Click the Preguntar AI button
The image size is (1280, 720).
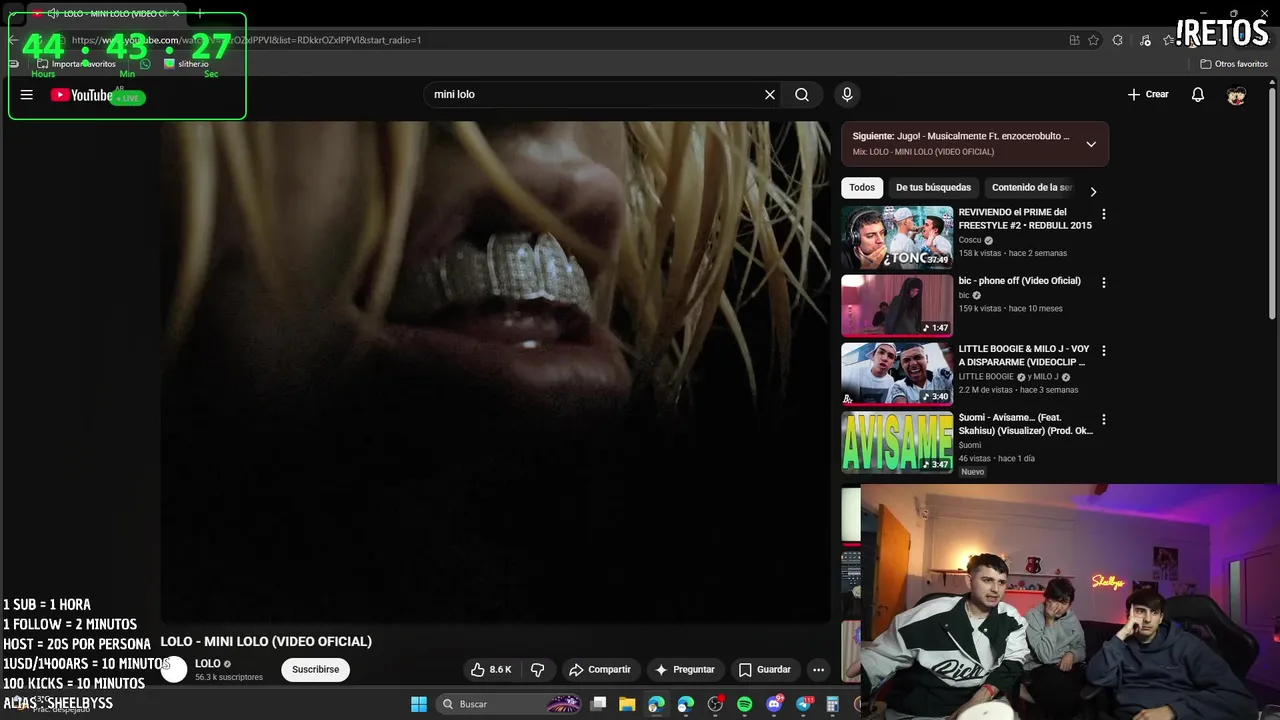point(685,670)
